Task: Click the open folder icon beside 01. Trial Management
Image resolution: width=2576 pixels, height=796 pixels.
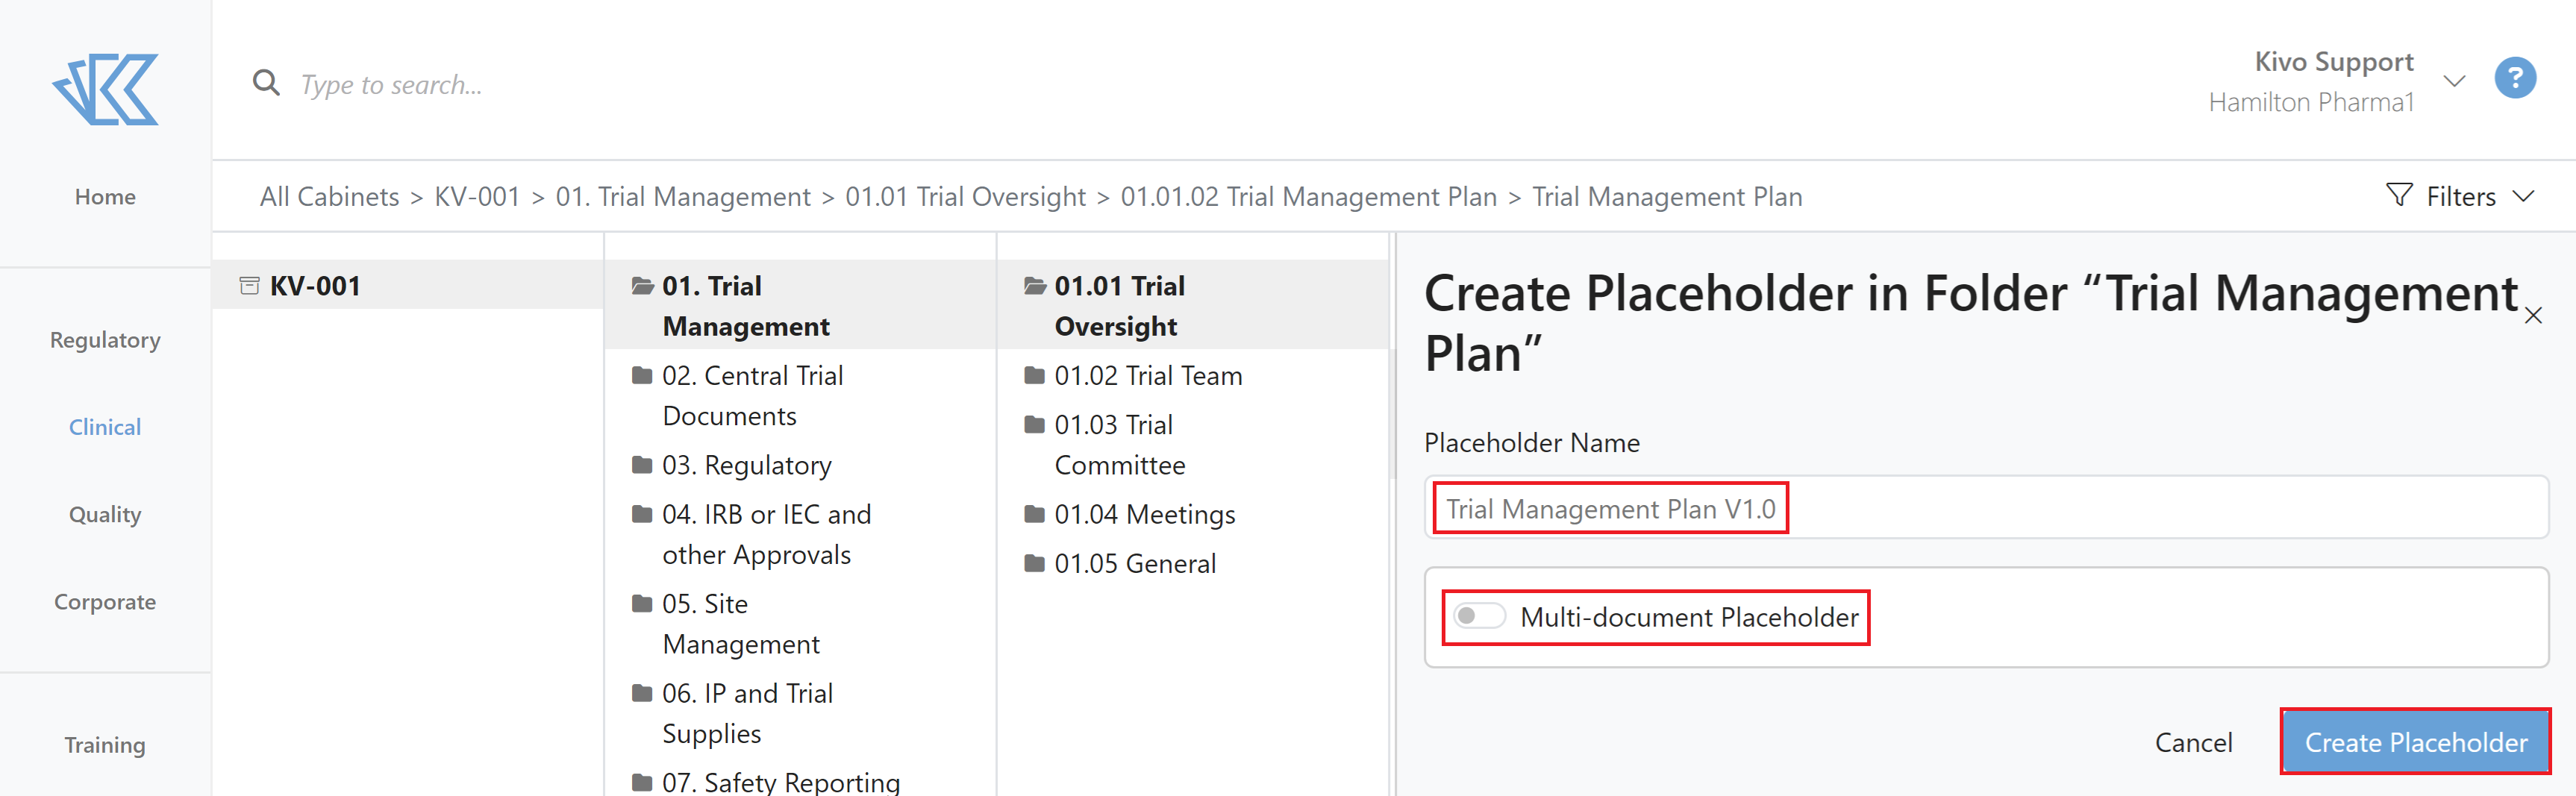Action: click(642, 285)
